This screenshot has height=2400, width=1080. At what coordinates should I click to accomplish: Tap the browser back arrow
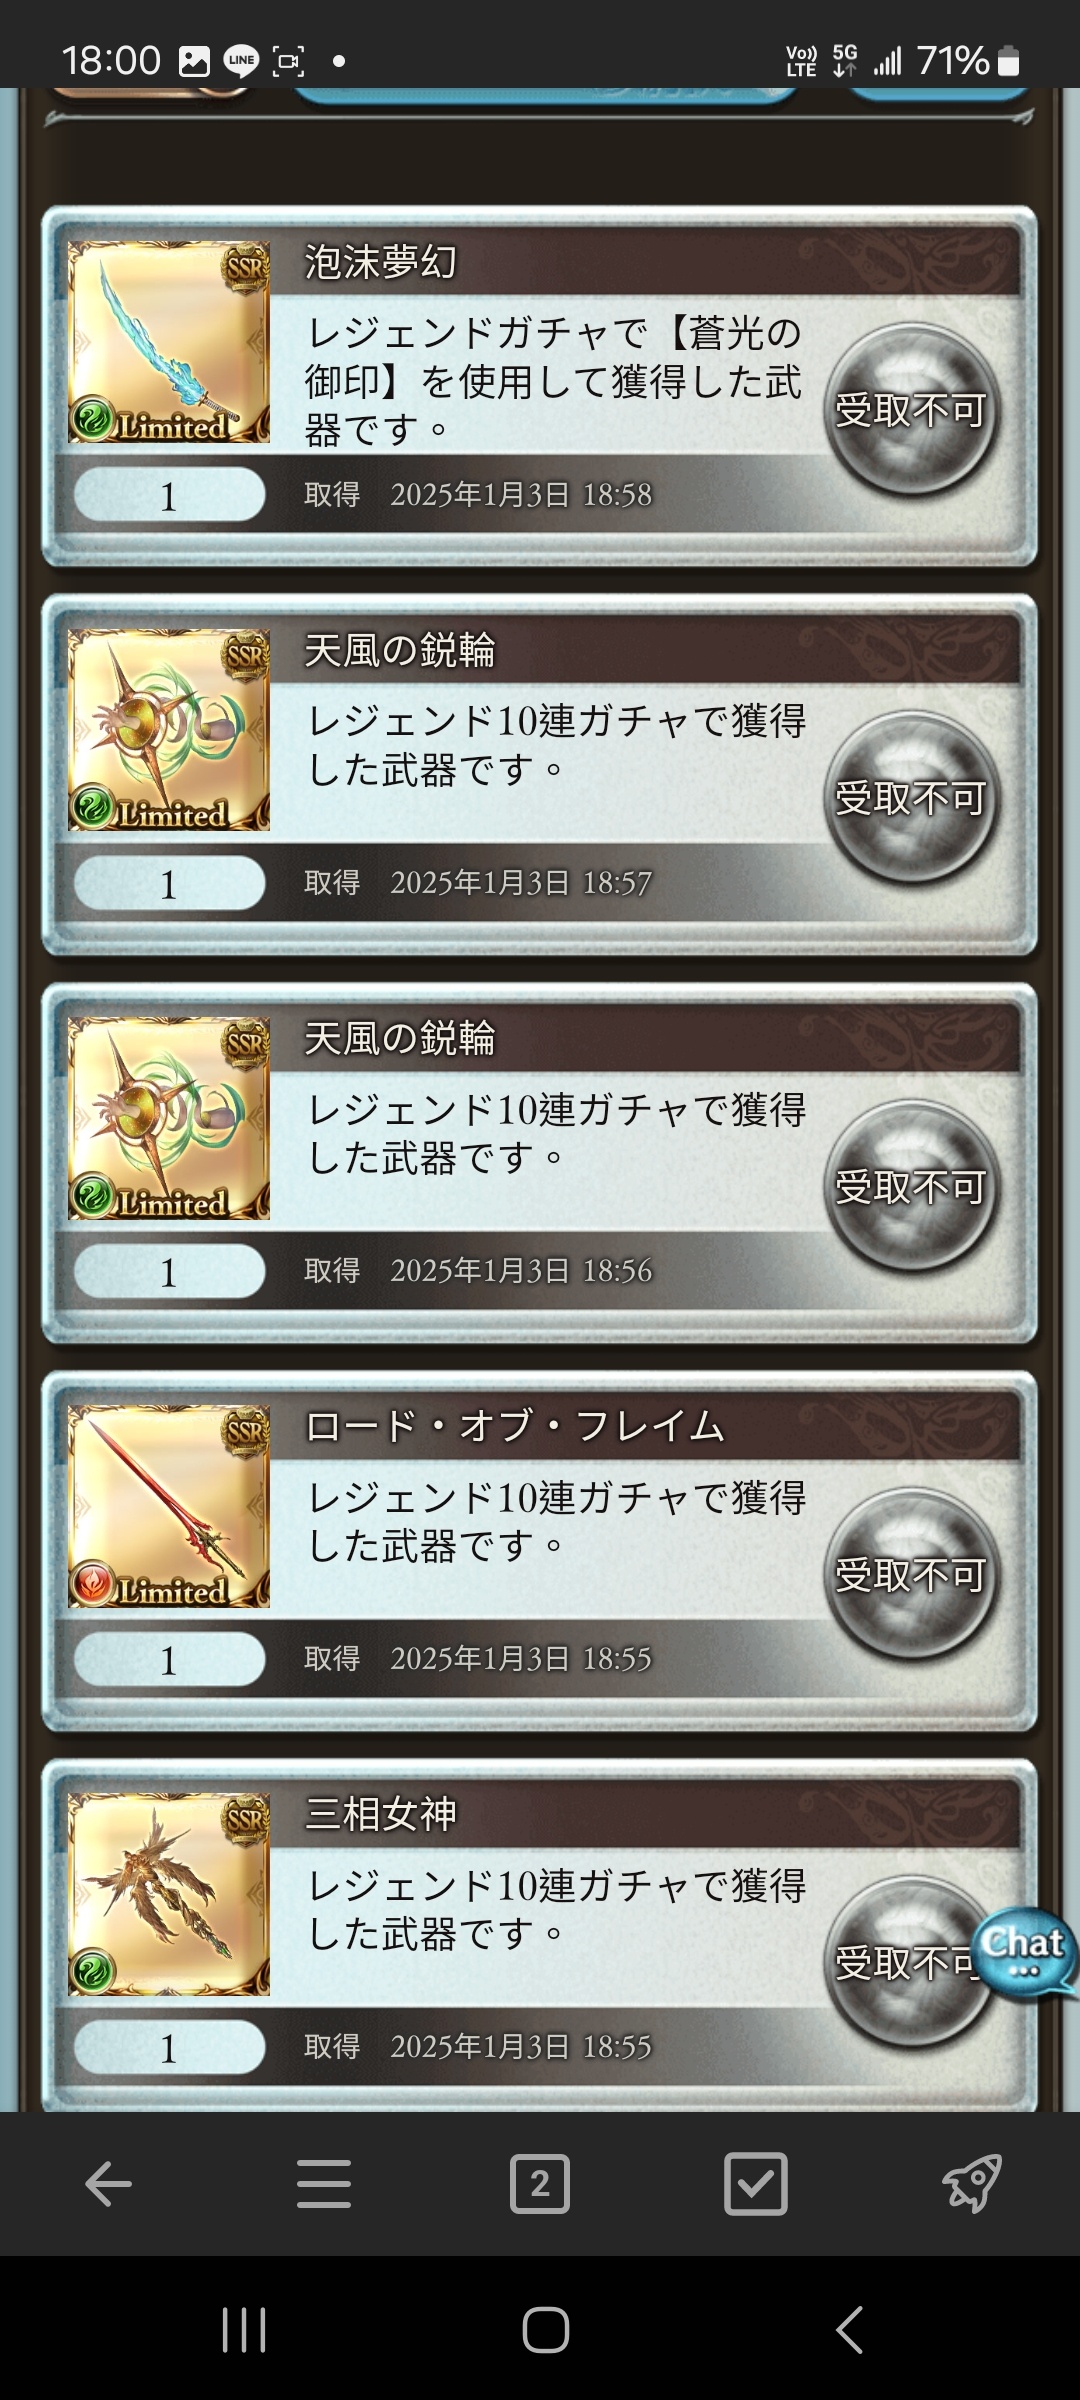108,2183
